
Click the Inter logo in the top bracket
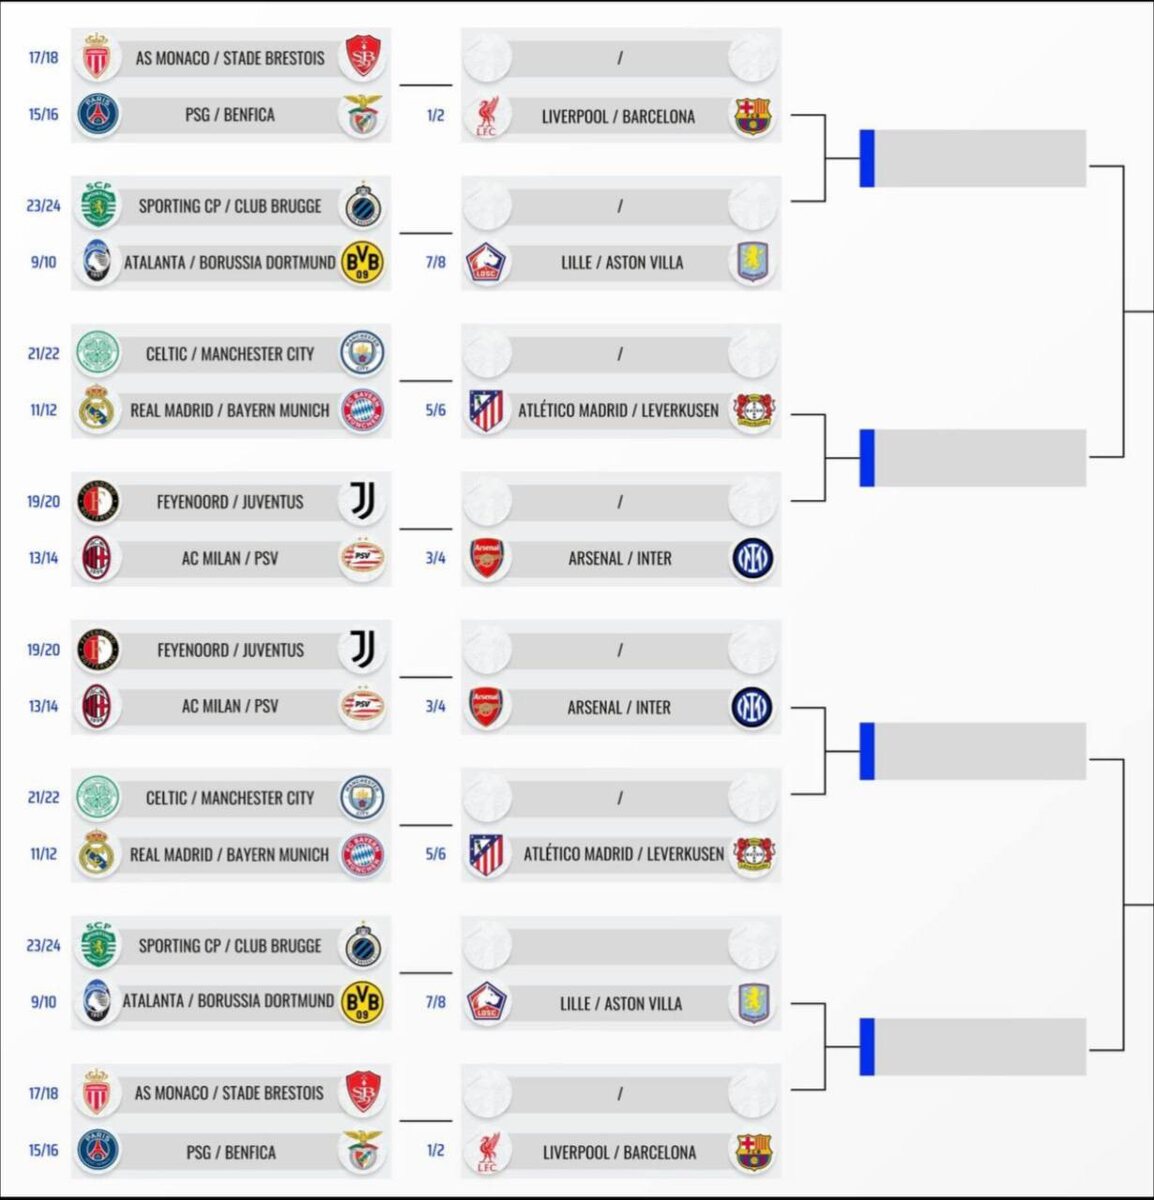pos(752,558)
